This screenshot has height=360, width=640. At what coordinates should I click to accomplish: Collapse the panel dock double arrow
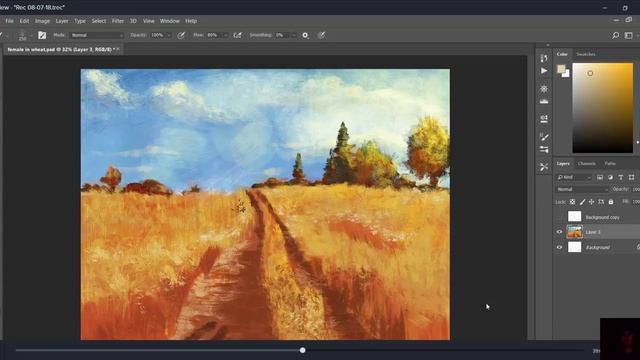[x=548, y=45]
